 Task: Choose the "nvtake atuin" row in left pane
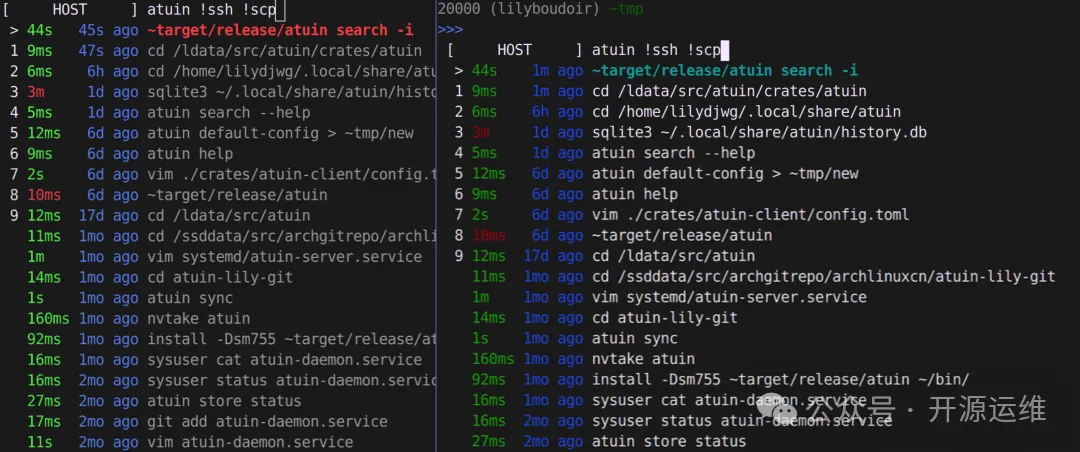[198, 319]
